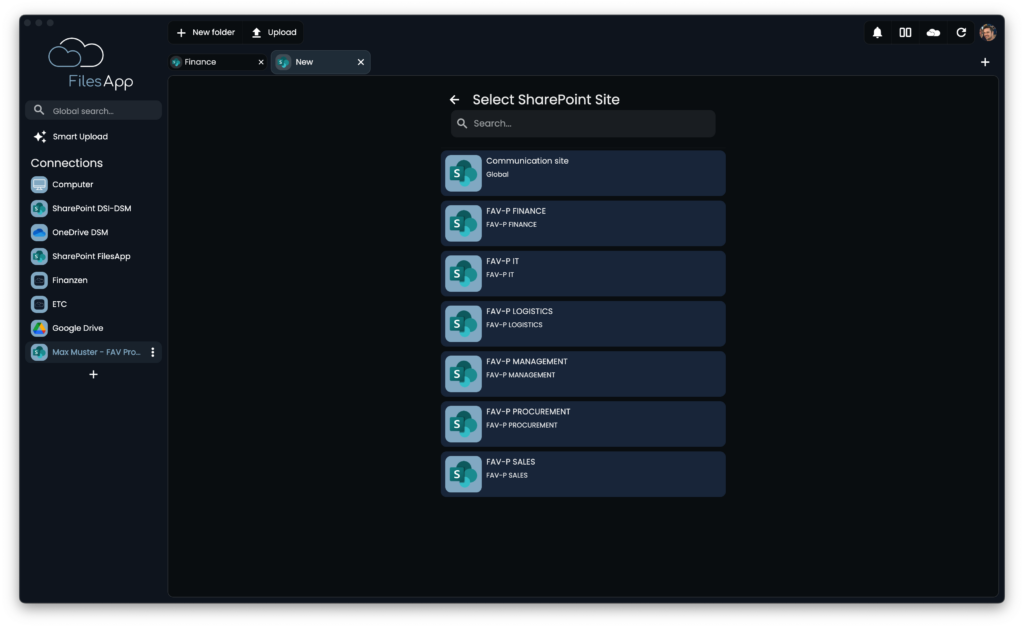Image resolution: width=1024 pixels, height=627 pixels.
Task: Click the Upload button
Action: click(x=274, y=33)
